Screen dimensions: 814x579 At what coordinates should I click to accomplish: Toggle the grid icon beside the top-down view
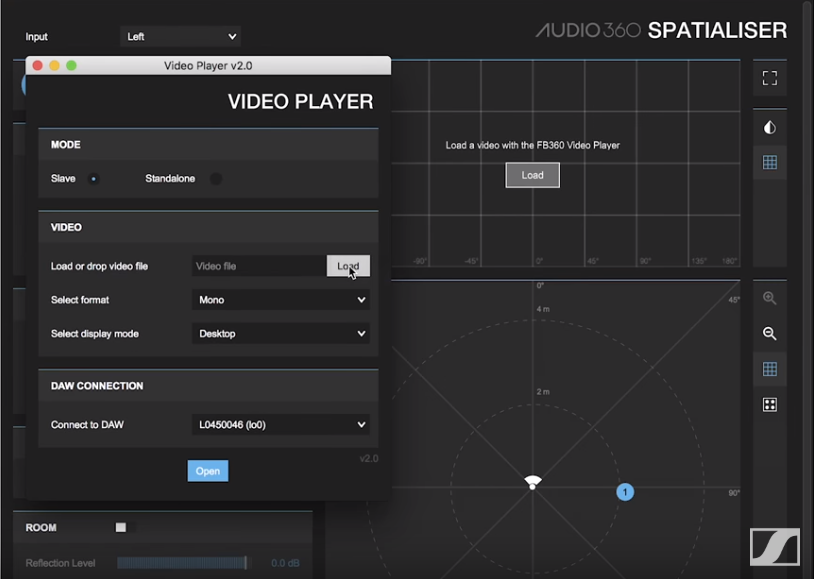tap(770, 369)
